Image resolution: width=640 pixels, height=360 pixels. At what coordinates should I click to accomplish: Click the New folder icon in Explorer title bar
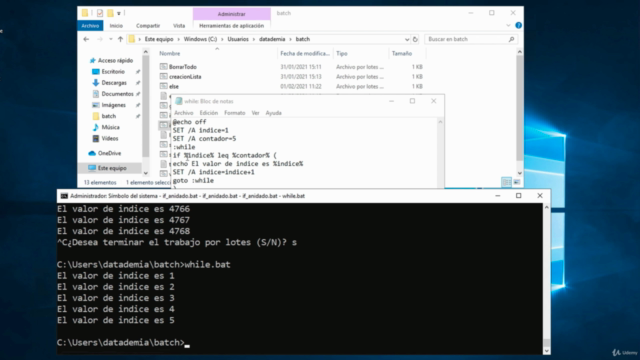110,13
